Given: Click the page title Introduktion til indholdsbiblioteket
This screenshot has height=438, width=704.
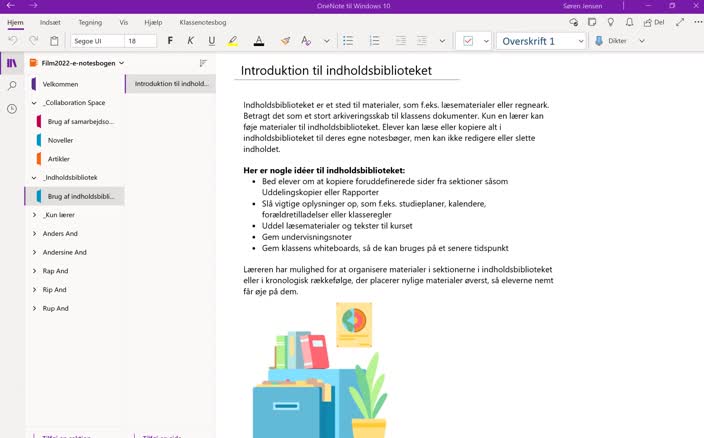Looking at the screenshot, I should 336,70.
